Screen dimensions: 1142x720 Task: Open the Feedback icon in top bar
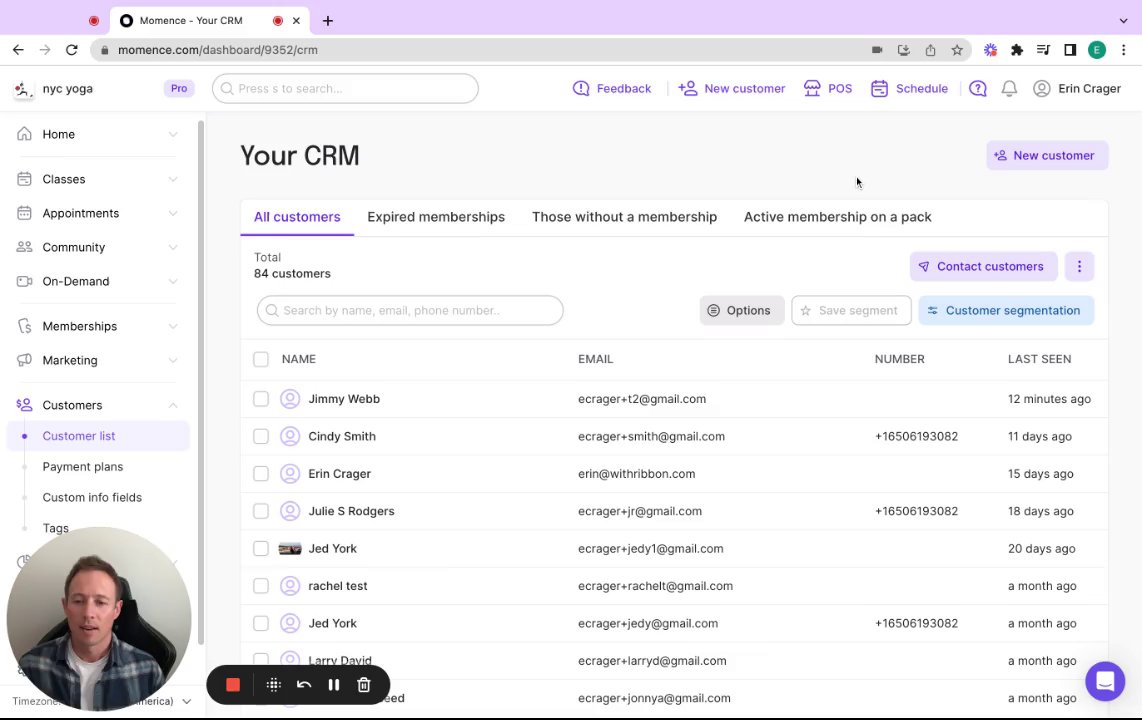pos(580,88)
